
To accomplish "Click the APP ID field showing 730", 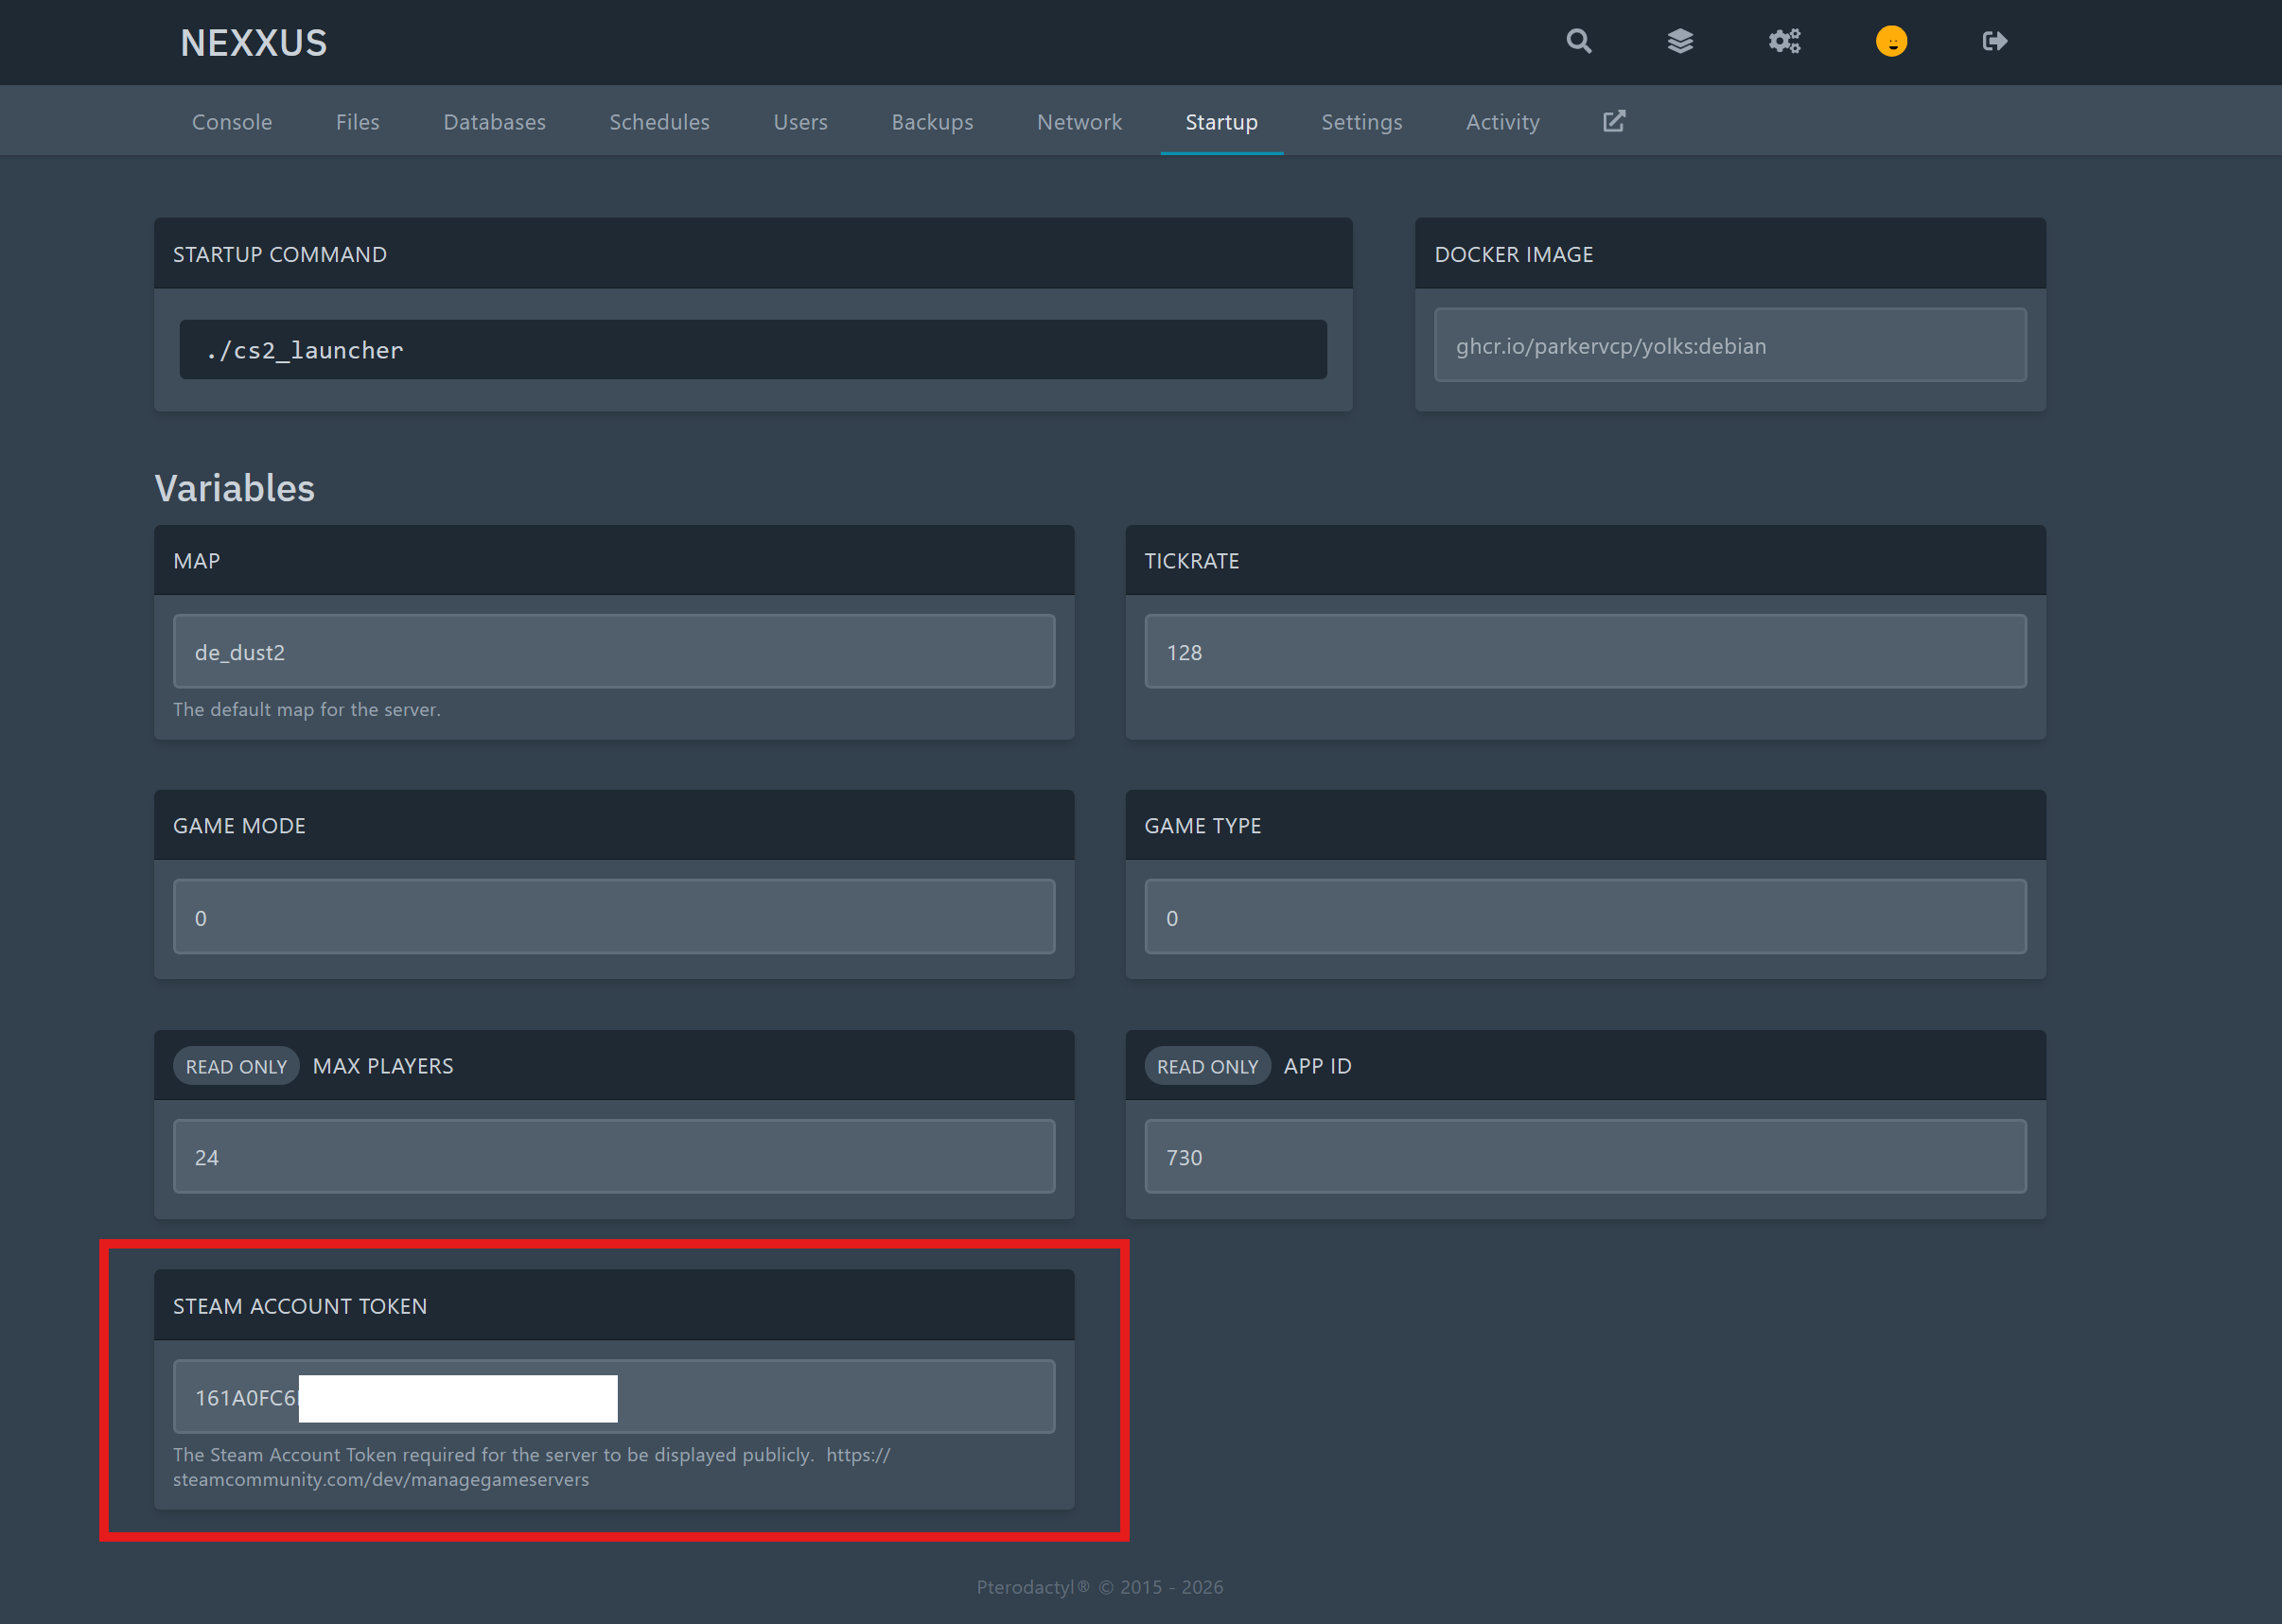I will (1585, 1156).
